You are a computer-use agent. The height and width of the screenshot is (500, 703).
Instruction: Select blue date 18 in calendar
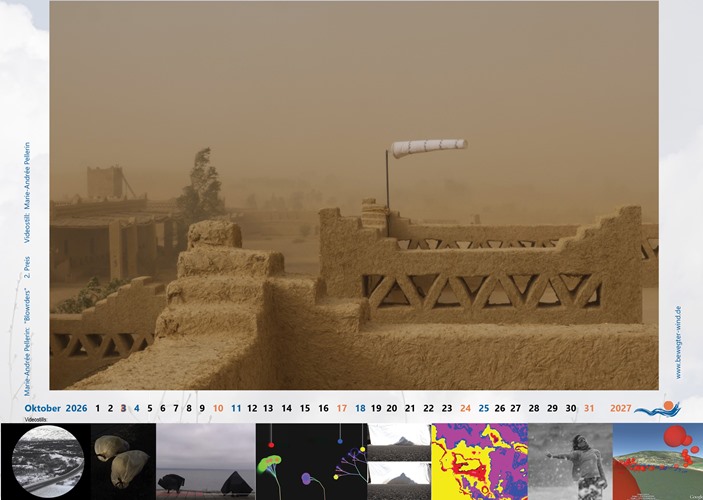pyautogui.click(x=360, y=408)
